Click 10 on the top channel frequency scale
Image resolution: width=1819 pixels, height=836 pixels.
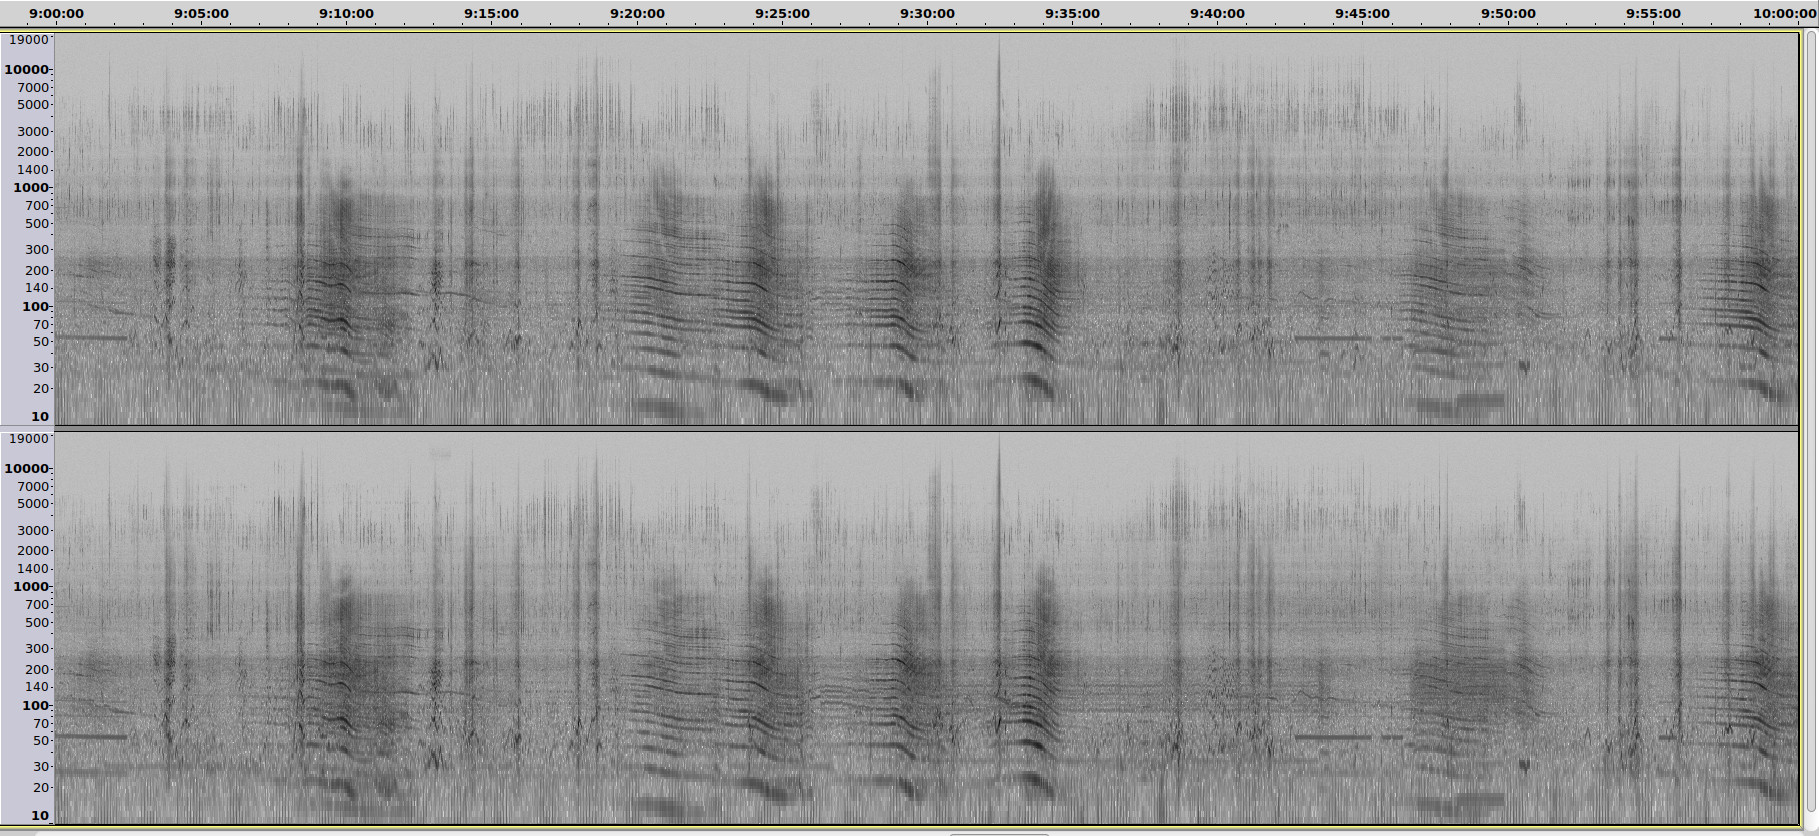[x=39, y=417]
